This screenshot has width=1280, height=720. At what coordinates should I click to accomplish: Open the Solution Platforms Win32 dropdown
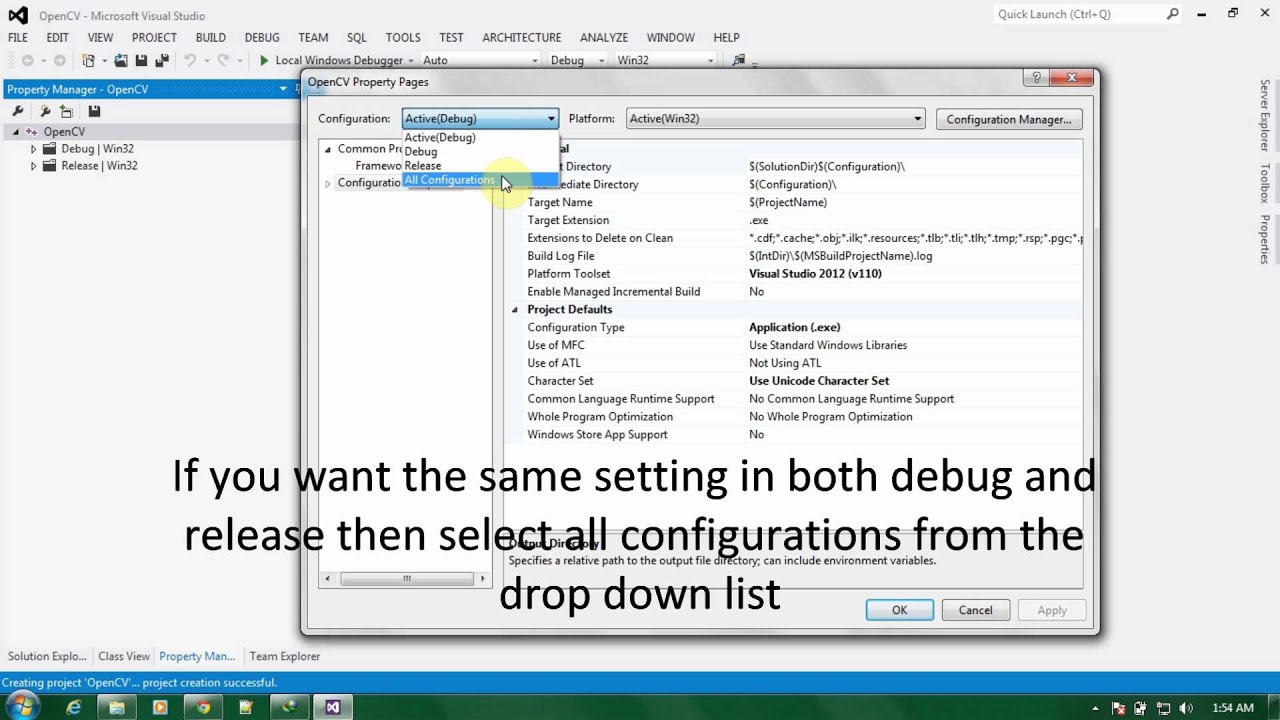click(x=665, y=61)
